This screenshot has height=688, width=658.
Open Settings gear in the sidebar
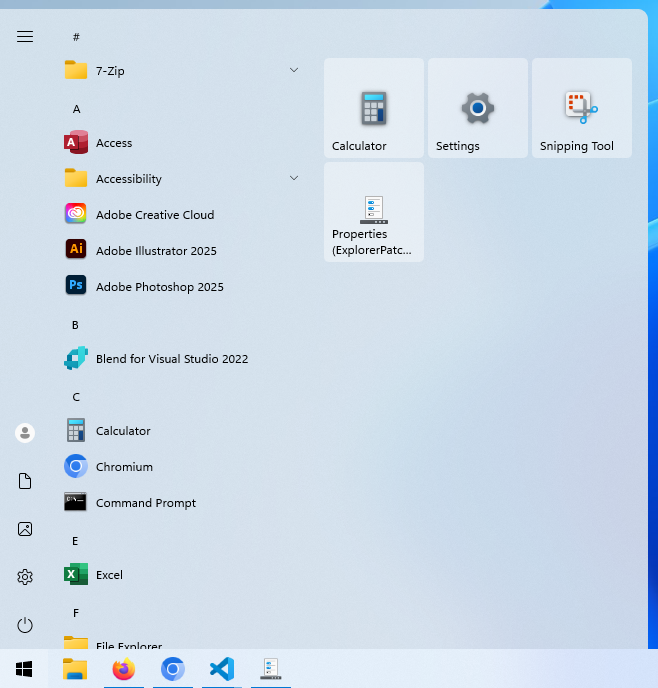(25, 577)
